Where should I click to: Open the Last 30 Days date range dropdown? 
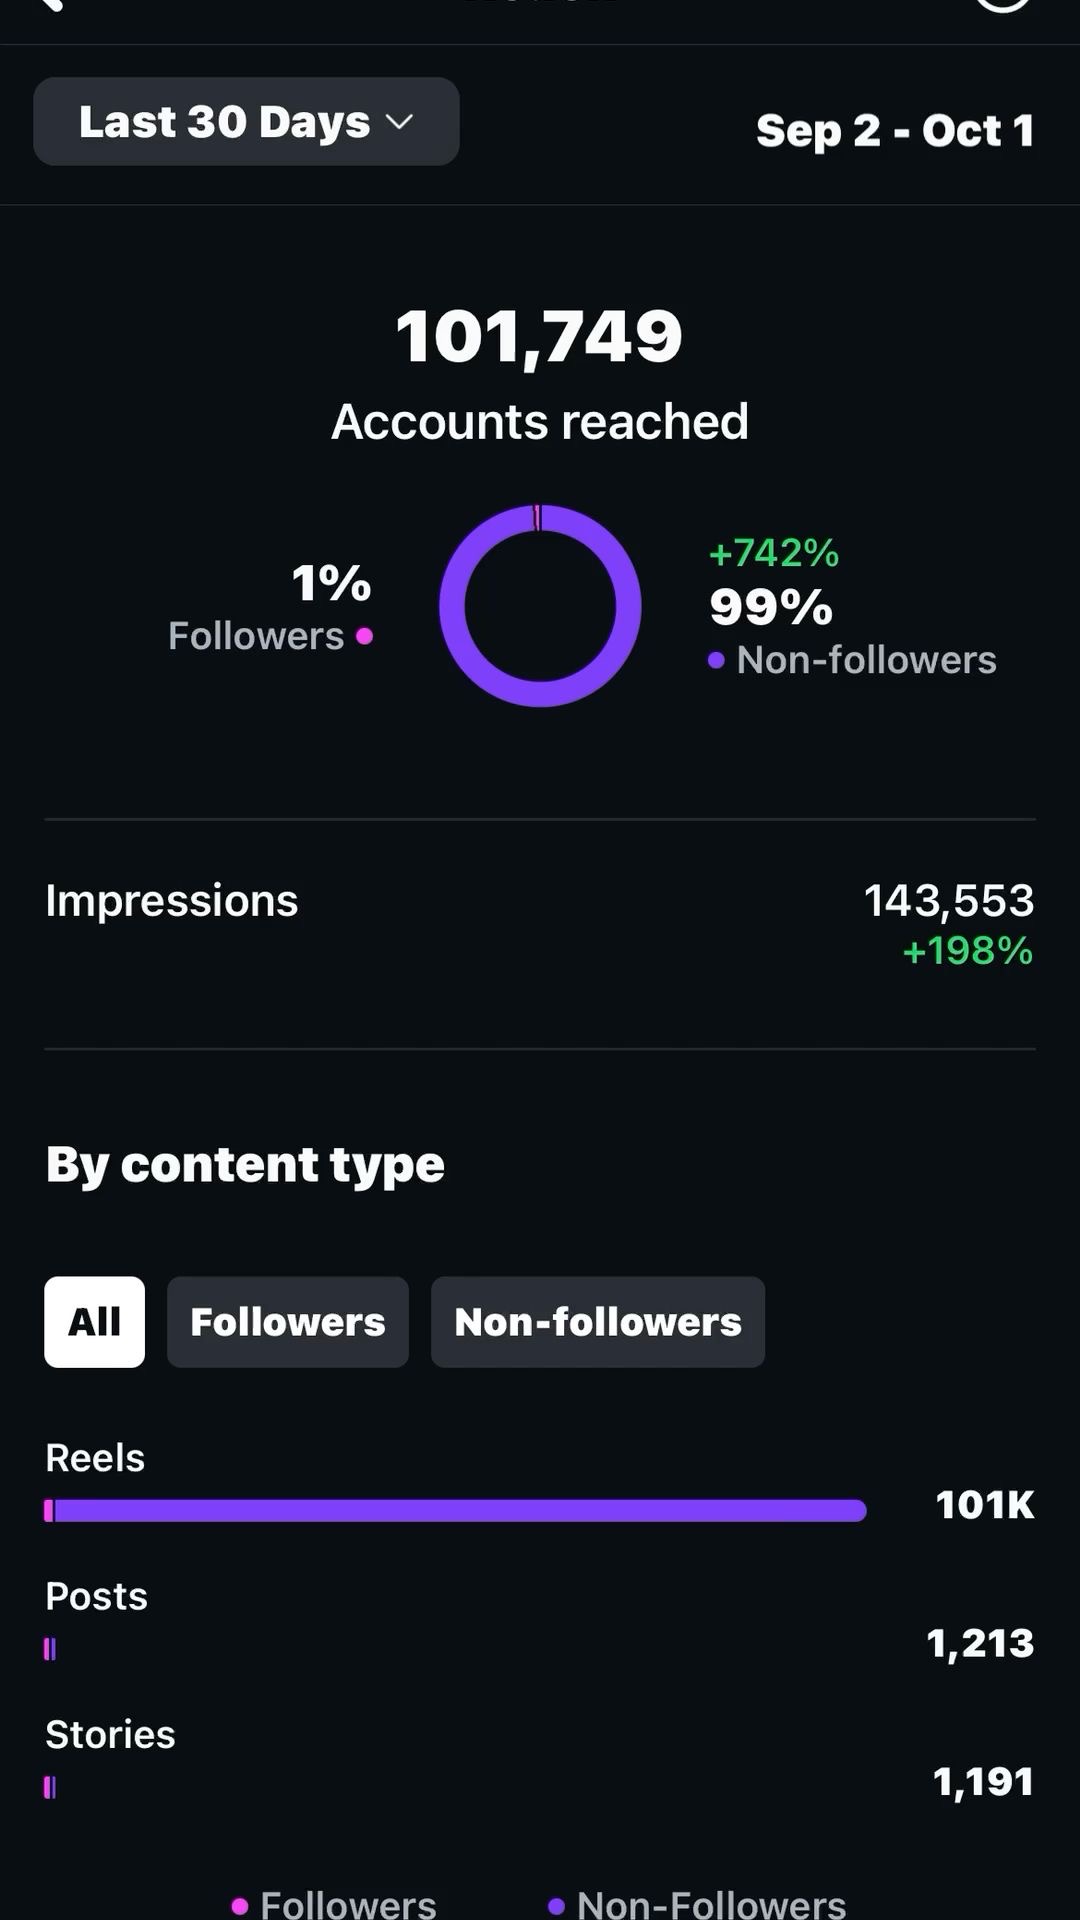coord(246,121)
